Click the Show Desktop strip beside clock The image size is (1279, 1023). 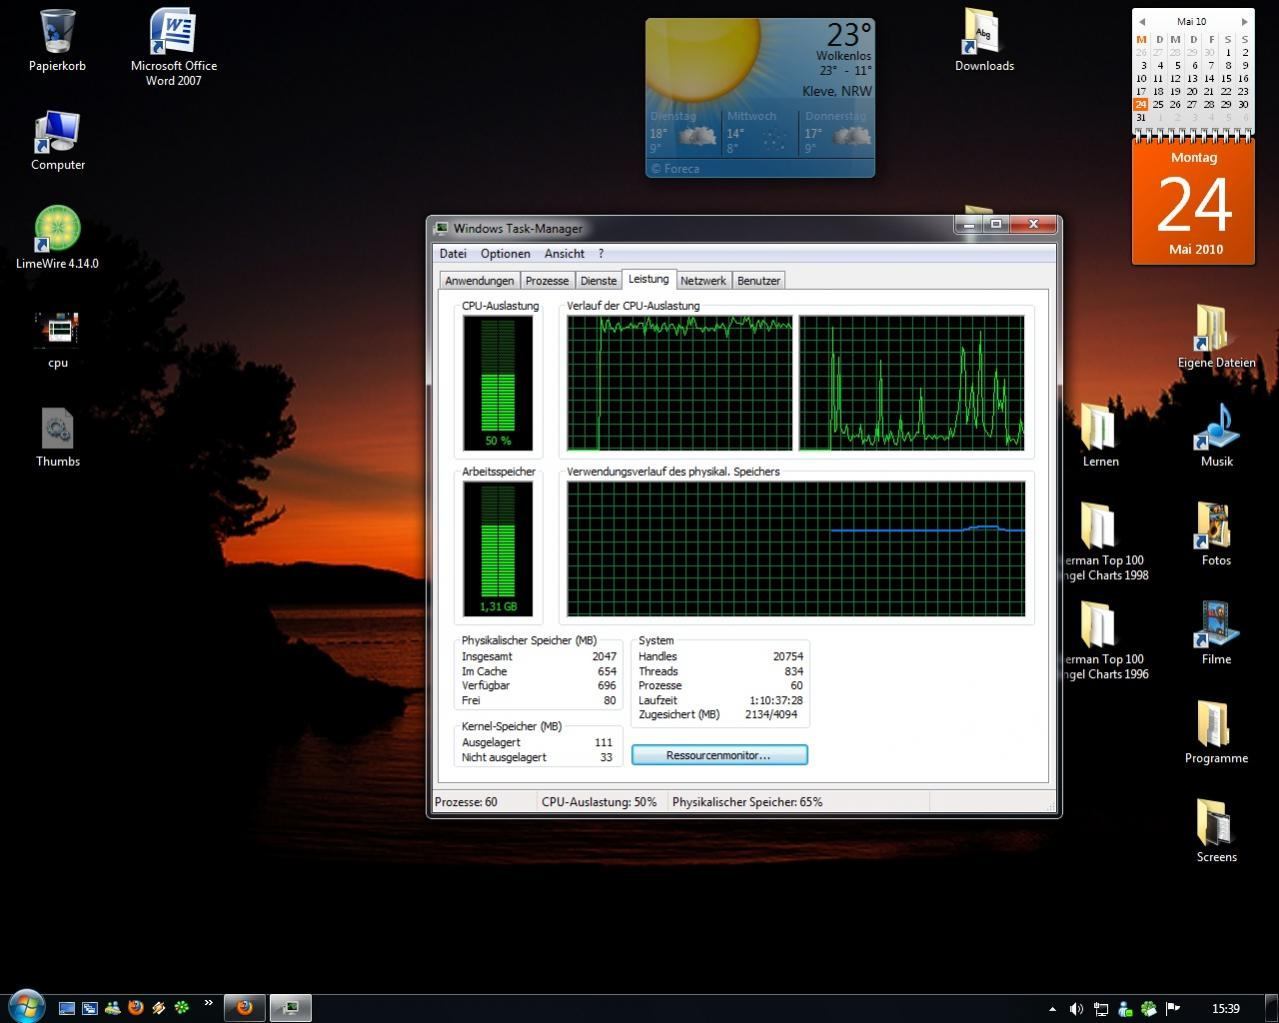click(1272, 1009)
